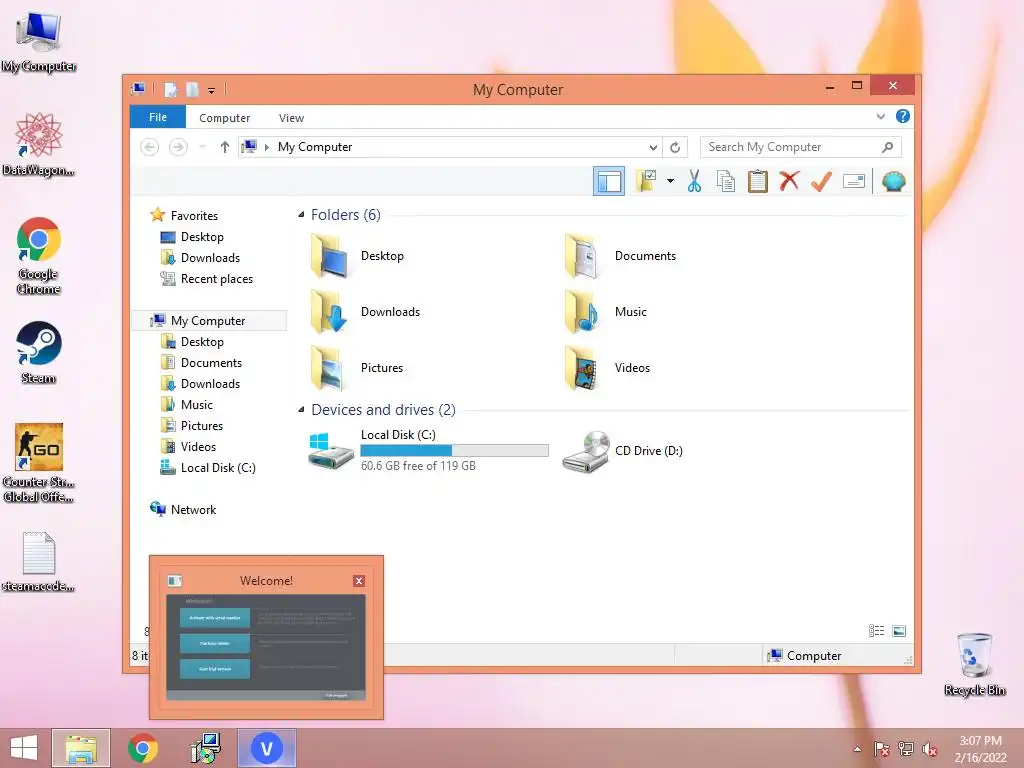
Task: Show hidden tray icons arrow
Action: coord(857,749)
